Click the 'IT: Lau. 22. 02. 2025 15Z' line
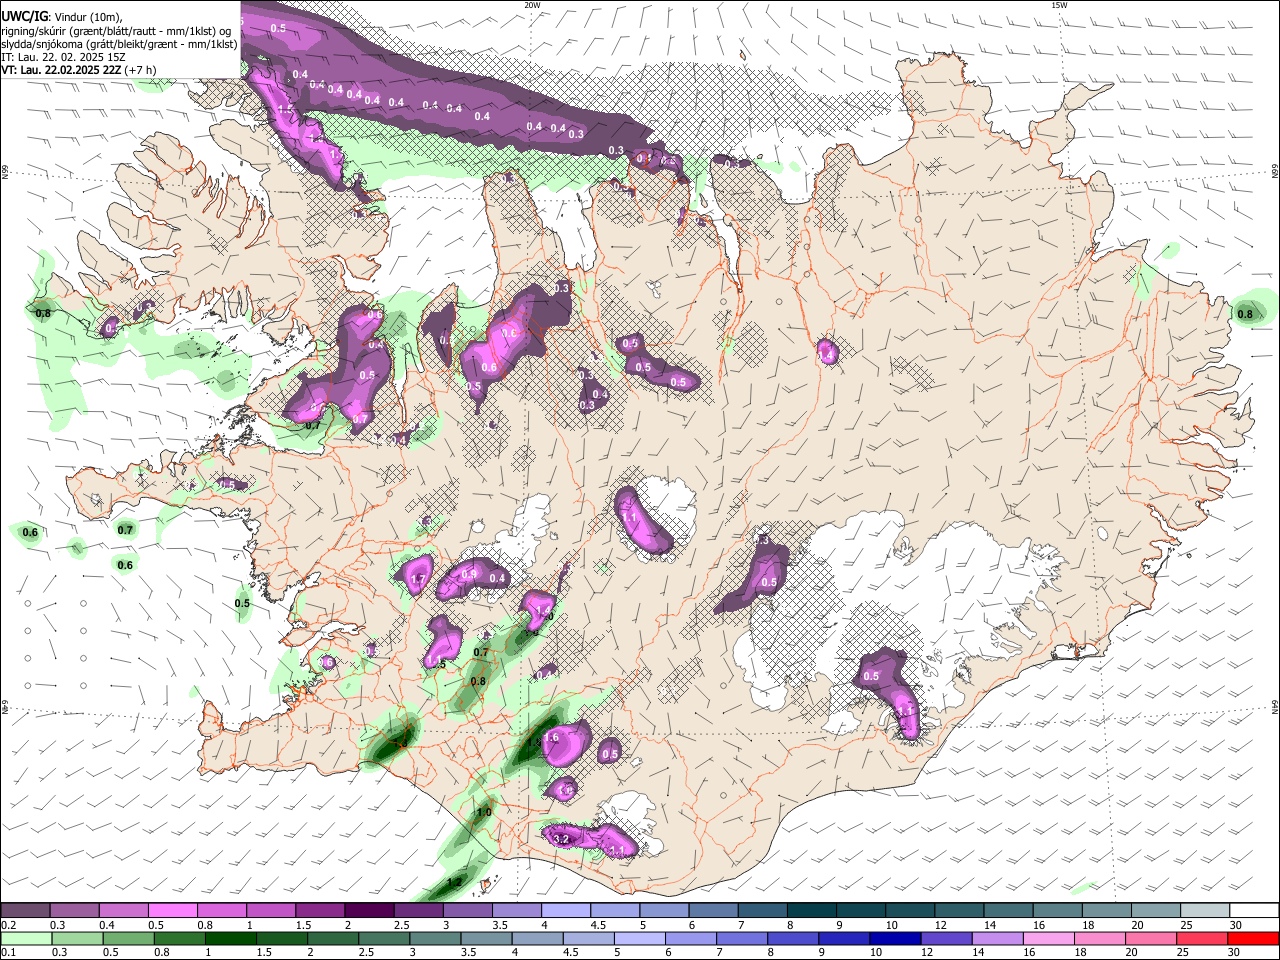 (63, 57)
